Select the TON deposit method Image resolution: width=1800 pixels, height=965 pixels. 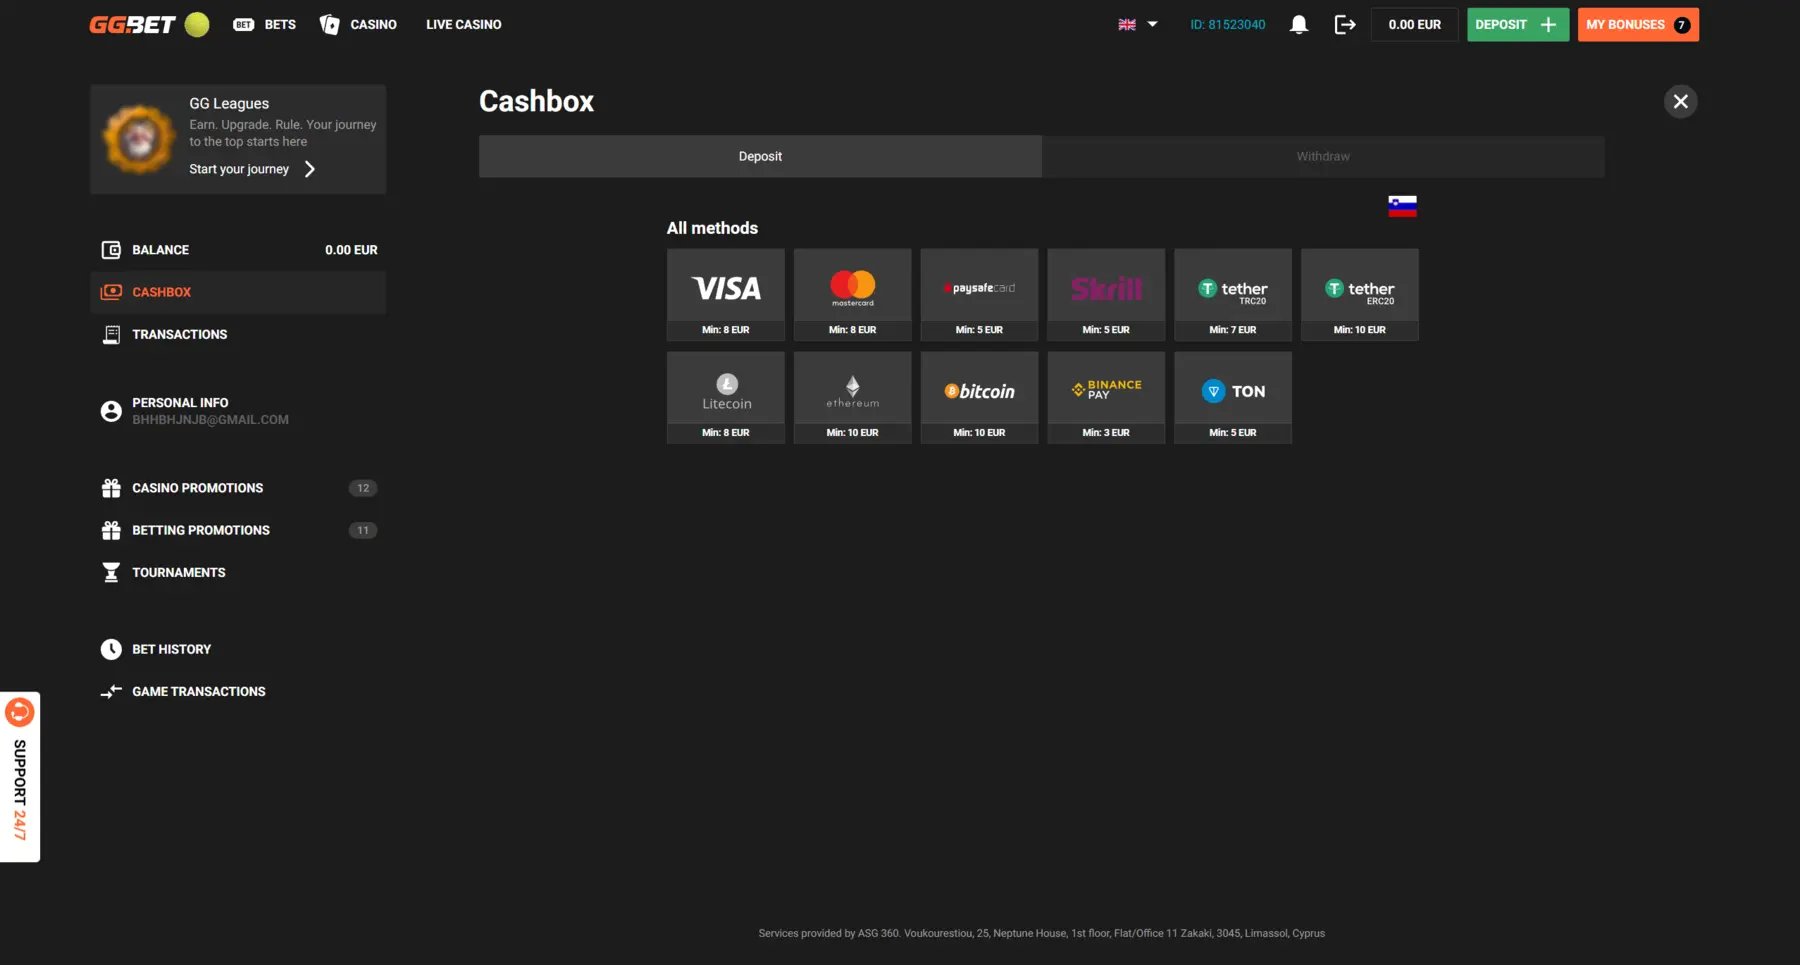[x=1233, y=397]
